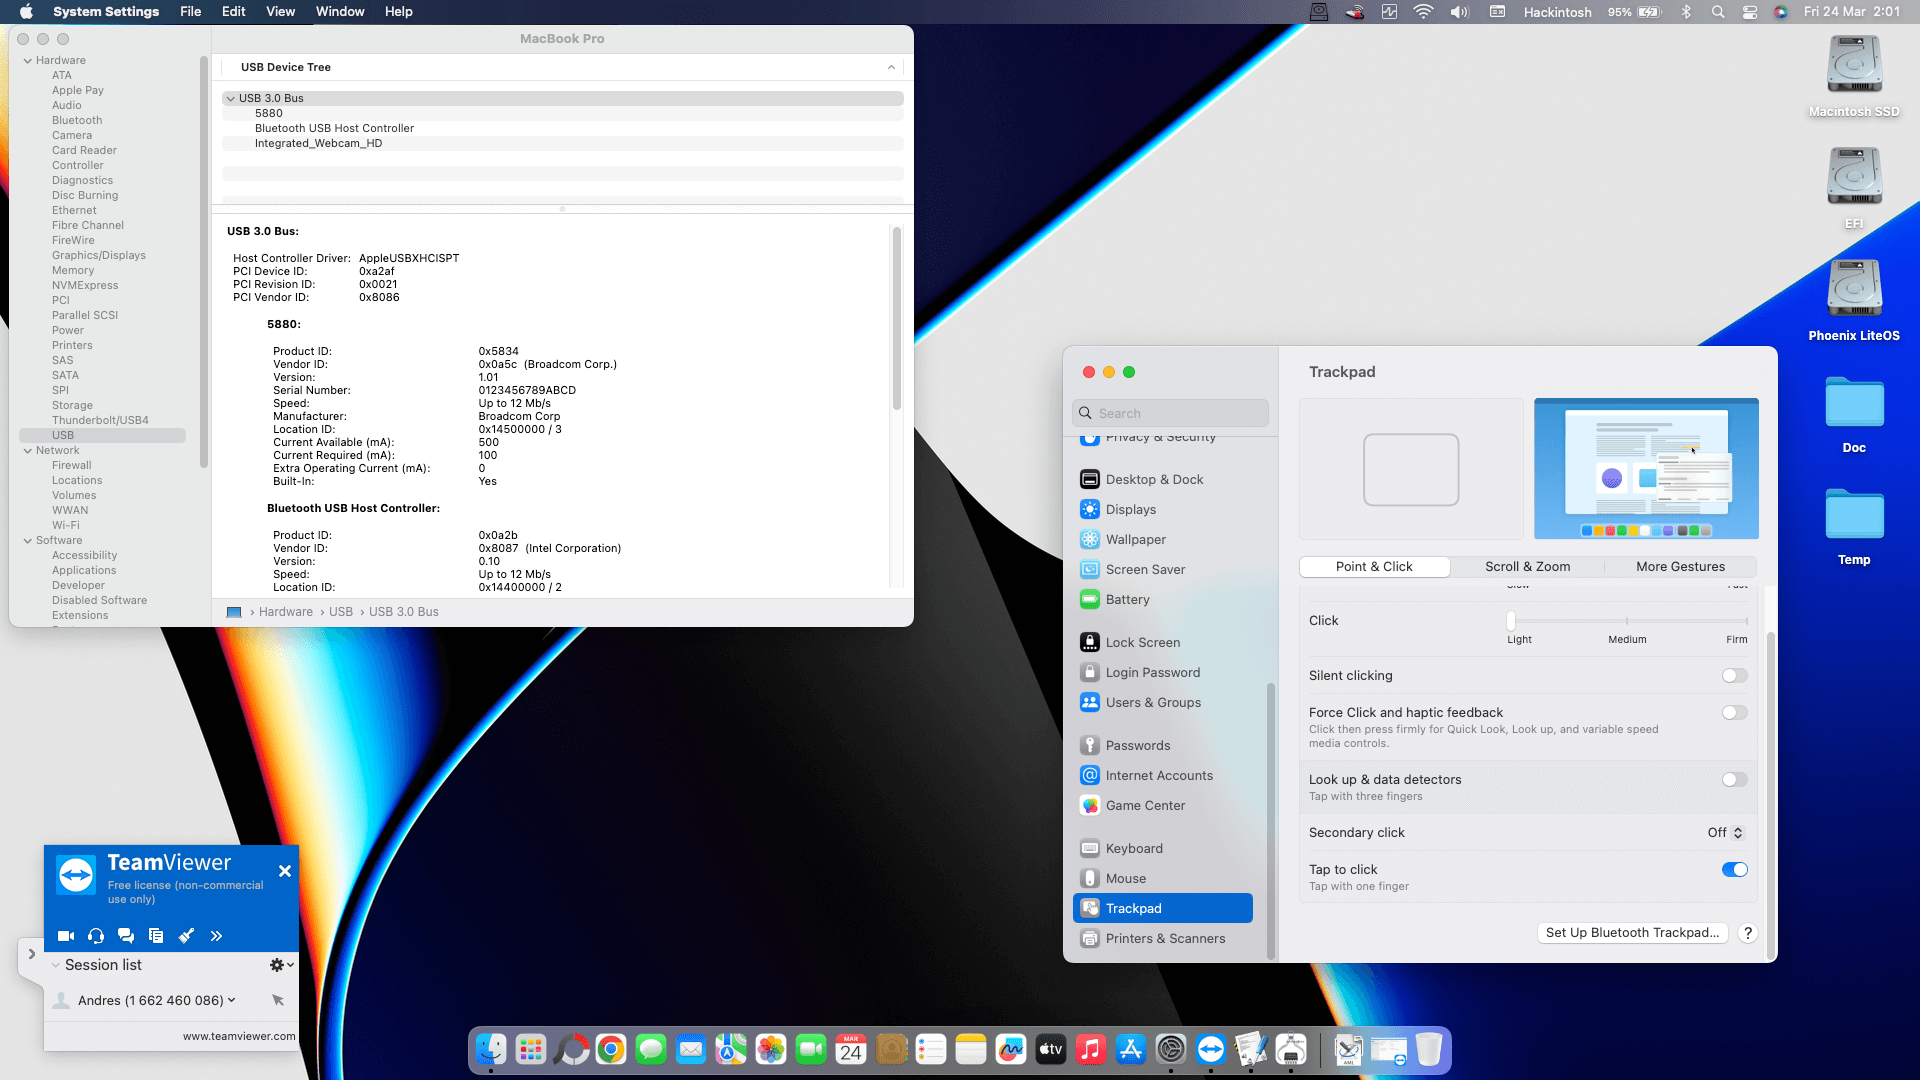
Task: Disable Tap to click switch
Action: (1734, 870)
